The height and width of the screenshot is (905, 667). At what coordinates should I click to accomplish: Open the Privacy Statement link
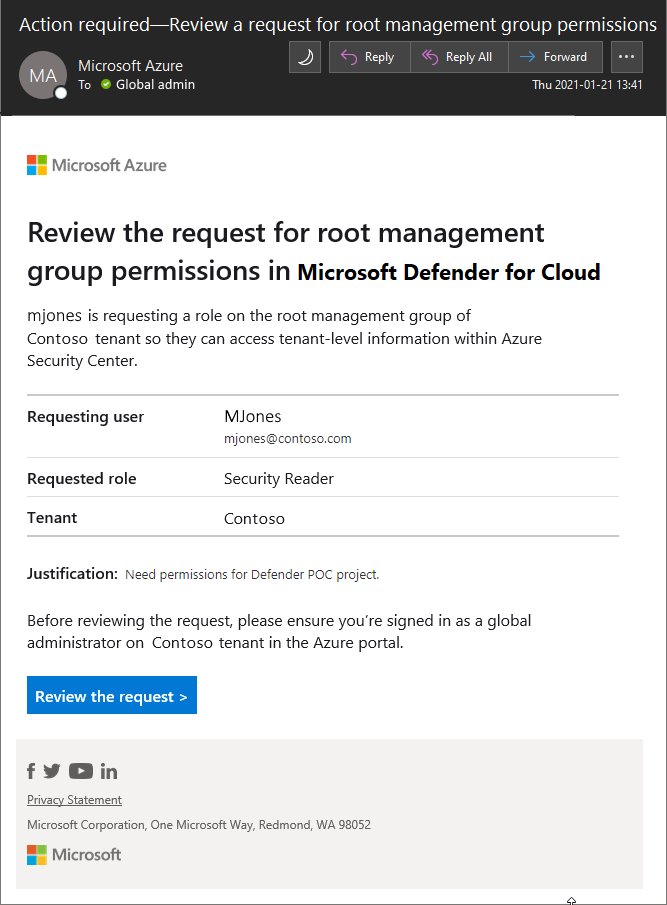pyautogui.click(x=74, y=800)
